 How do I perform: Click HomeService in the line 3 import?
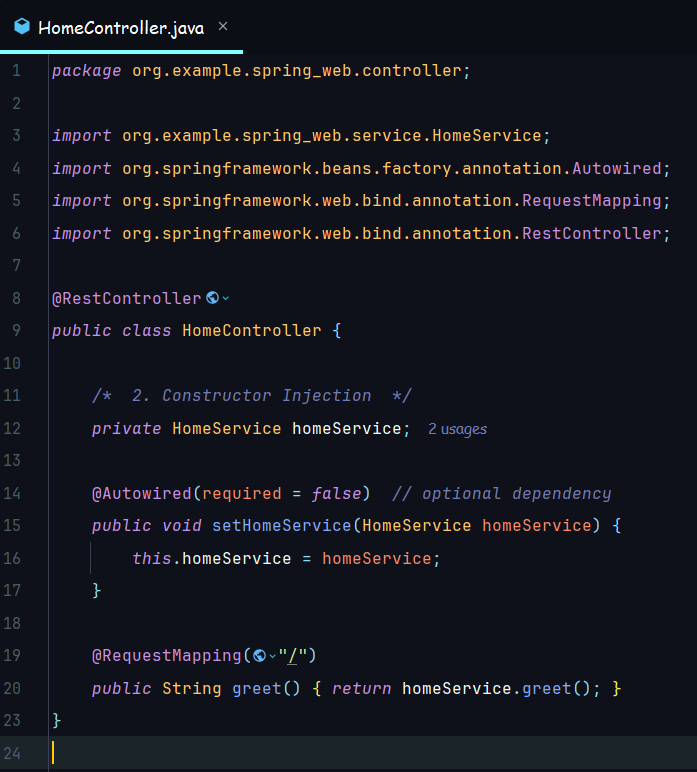[x=487, y=135]
